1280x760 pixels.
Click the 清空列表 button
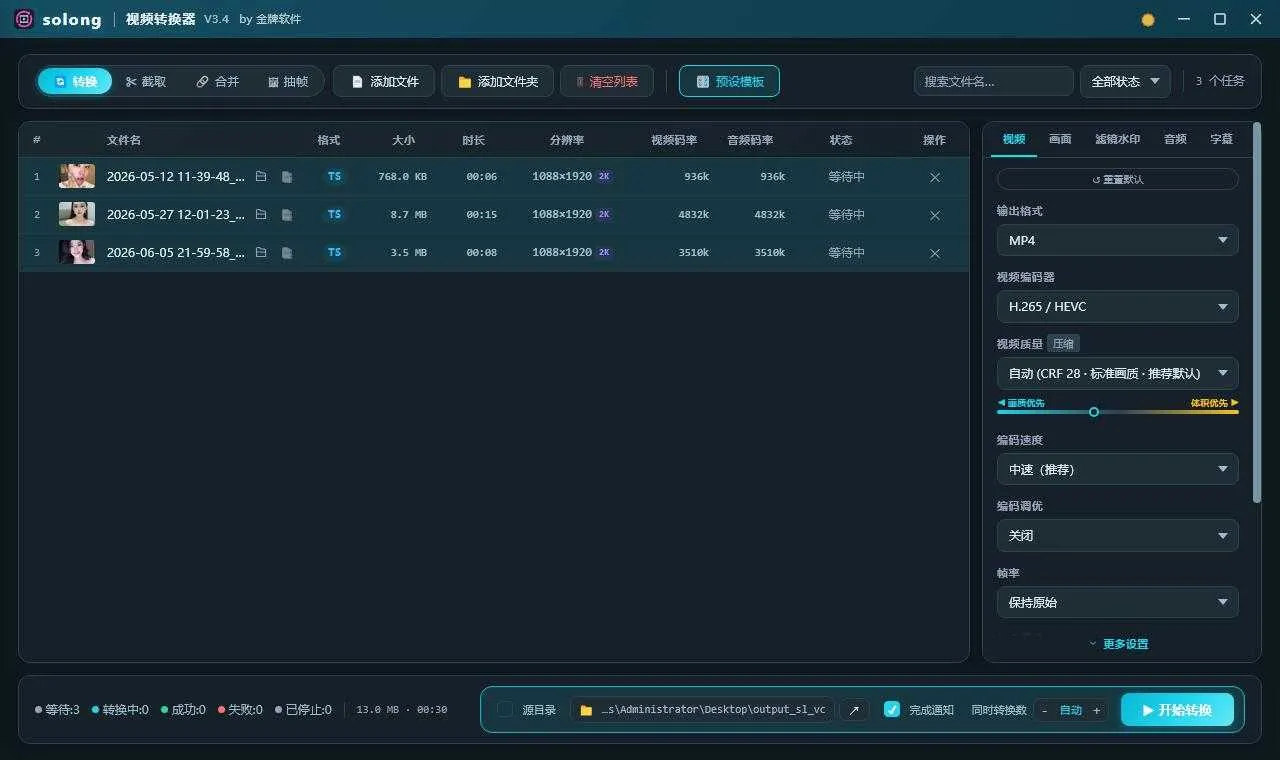(x=607, y=81)
